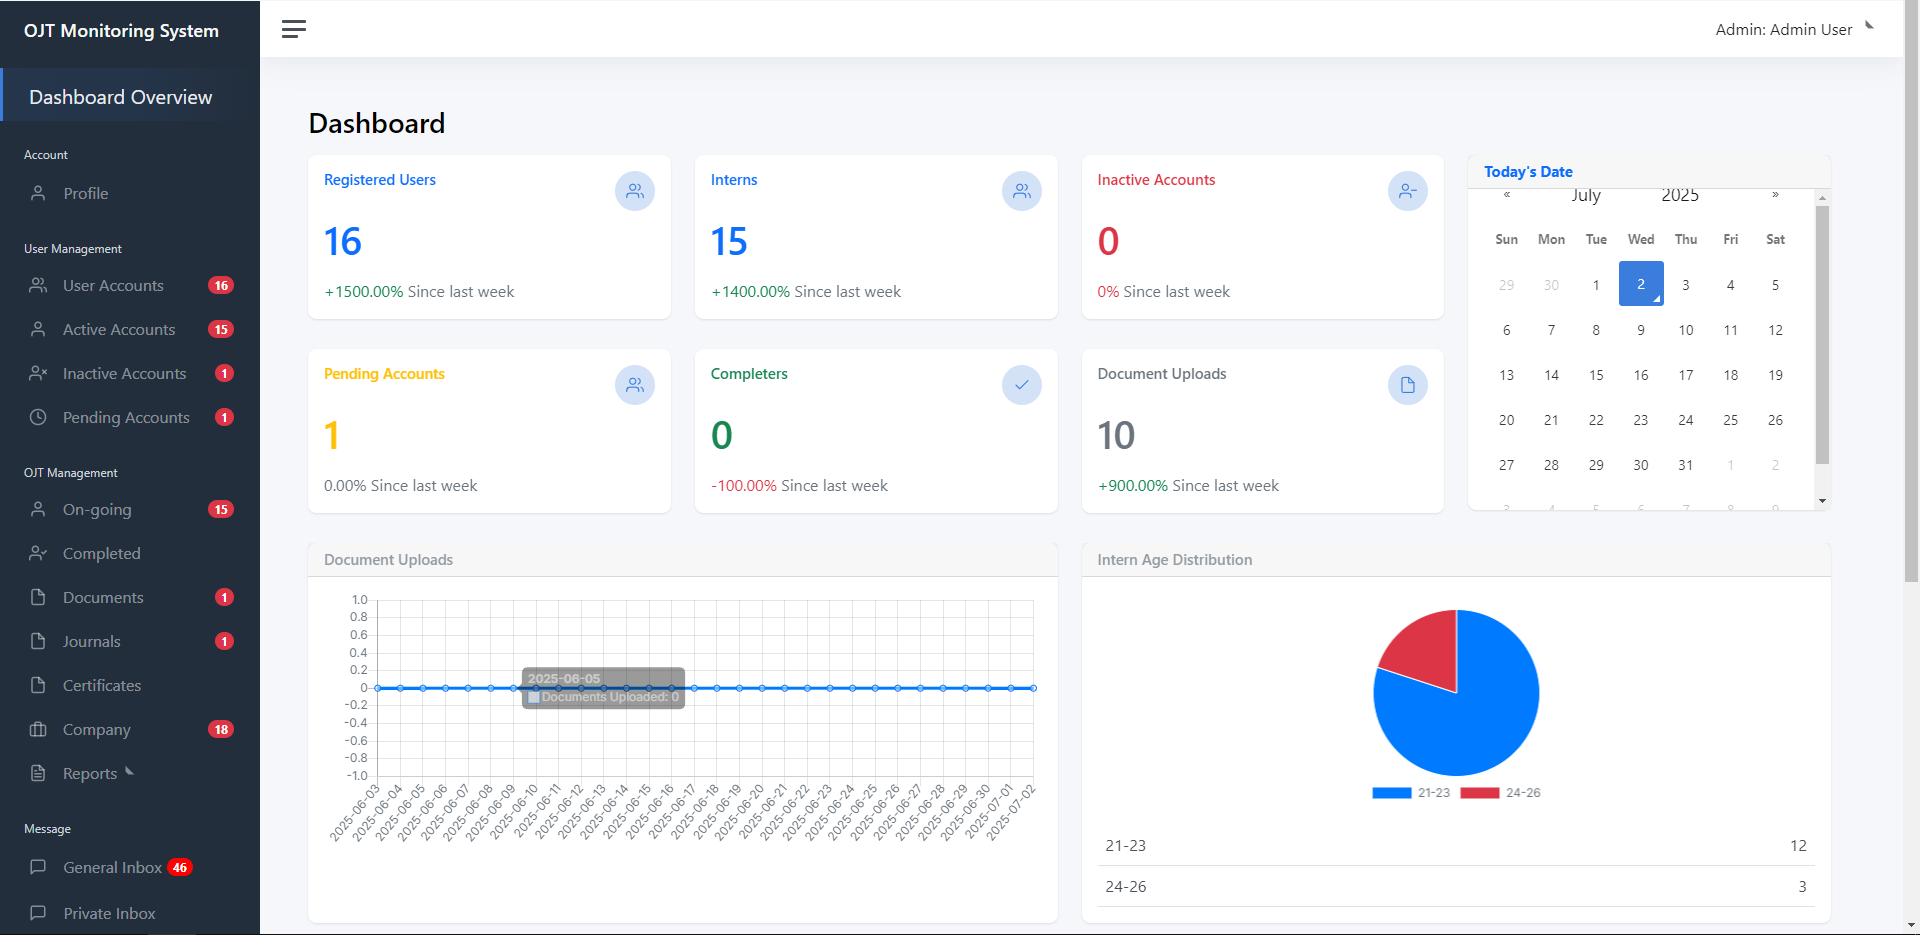Screen dimensions: 1920x935
Task: Go to next month in calendar
Action: (1775, 195)
